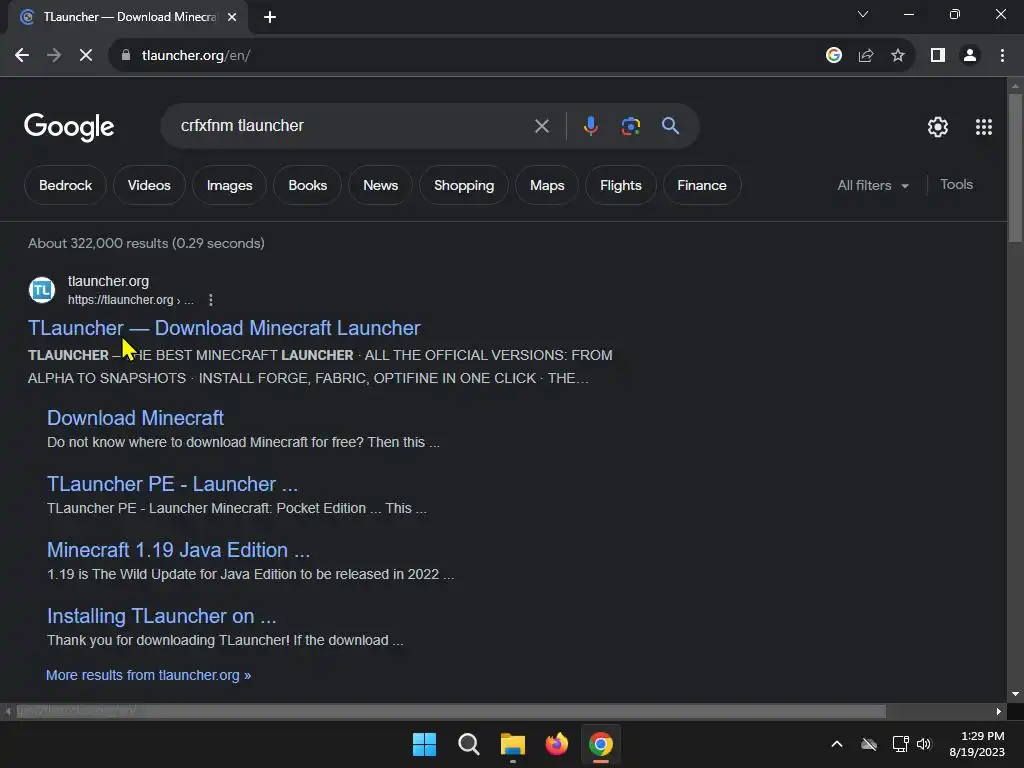Open More results from tlauncher.org
Screen dimensions: 1024x768
[148, 675]
